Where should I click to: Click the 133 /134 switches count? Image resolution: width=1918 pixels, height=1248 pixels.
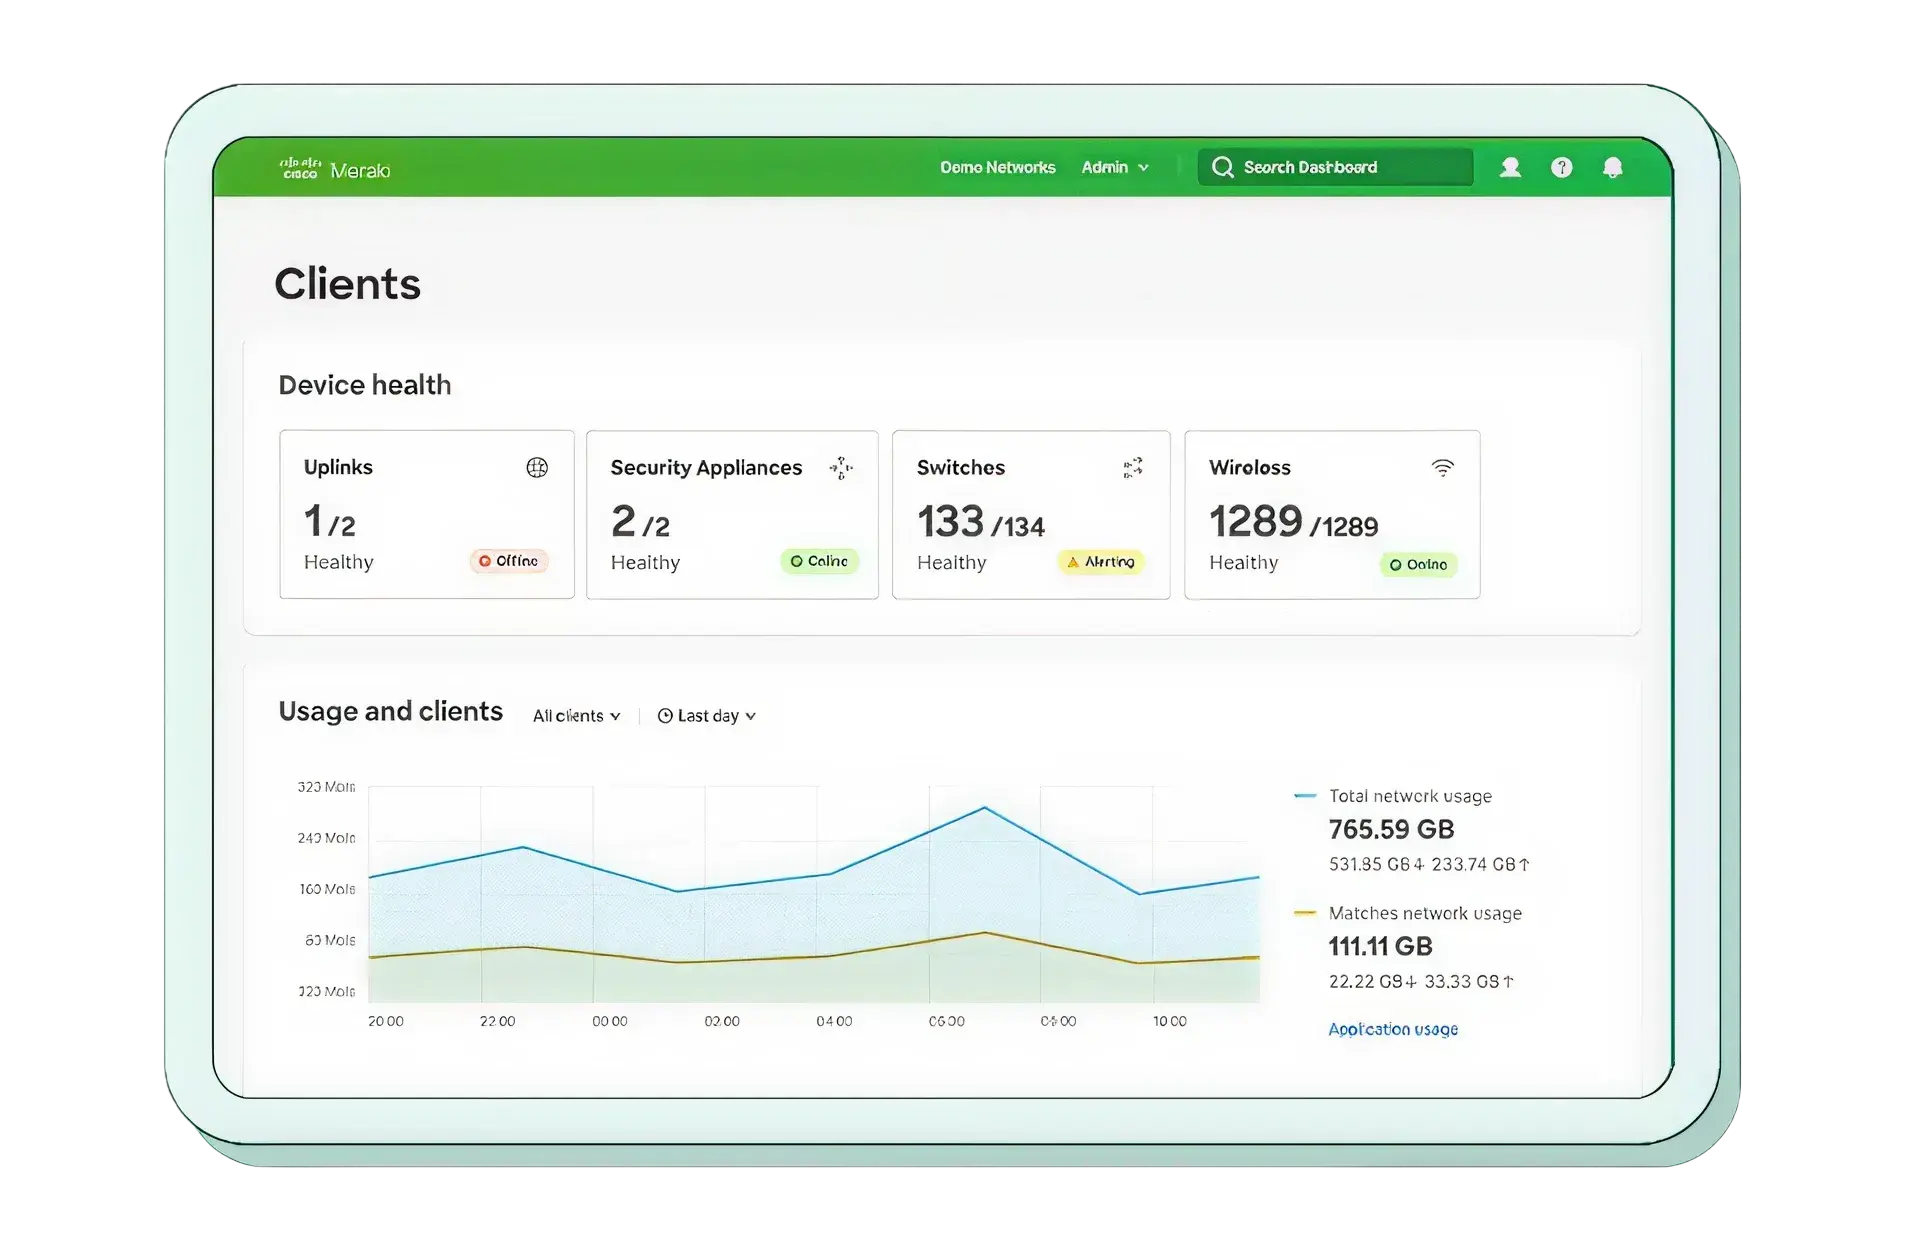(x=981, y=522)
